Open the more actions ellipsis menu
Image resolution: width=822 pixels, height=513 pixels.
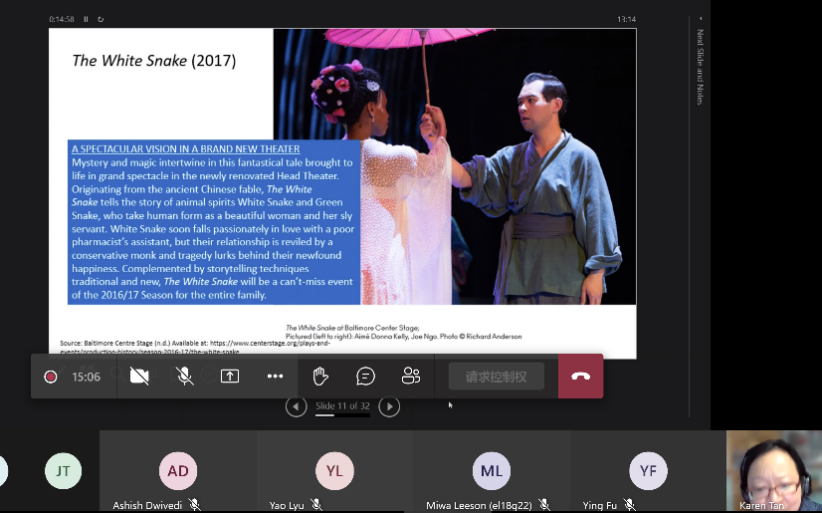tap(275, 376)
